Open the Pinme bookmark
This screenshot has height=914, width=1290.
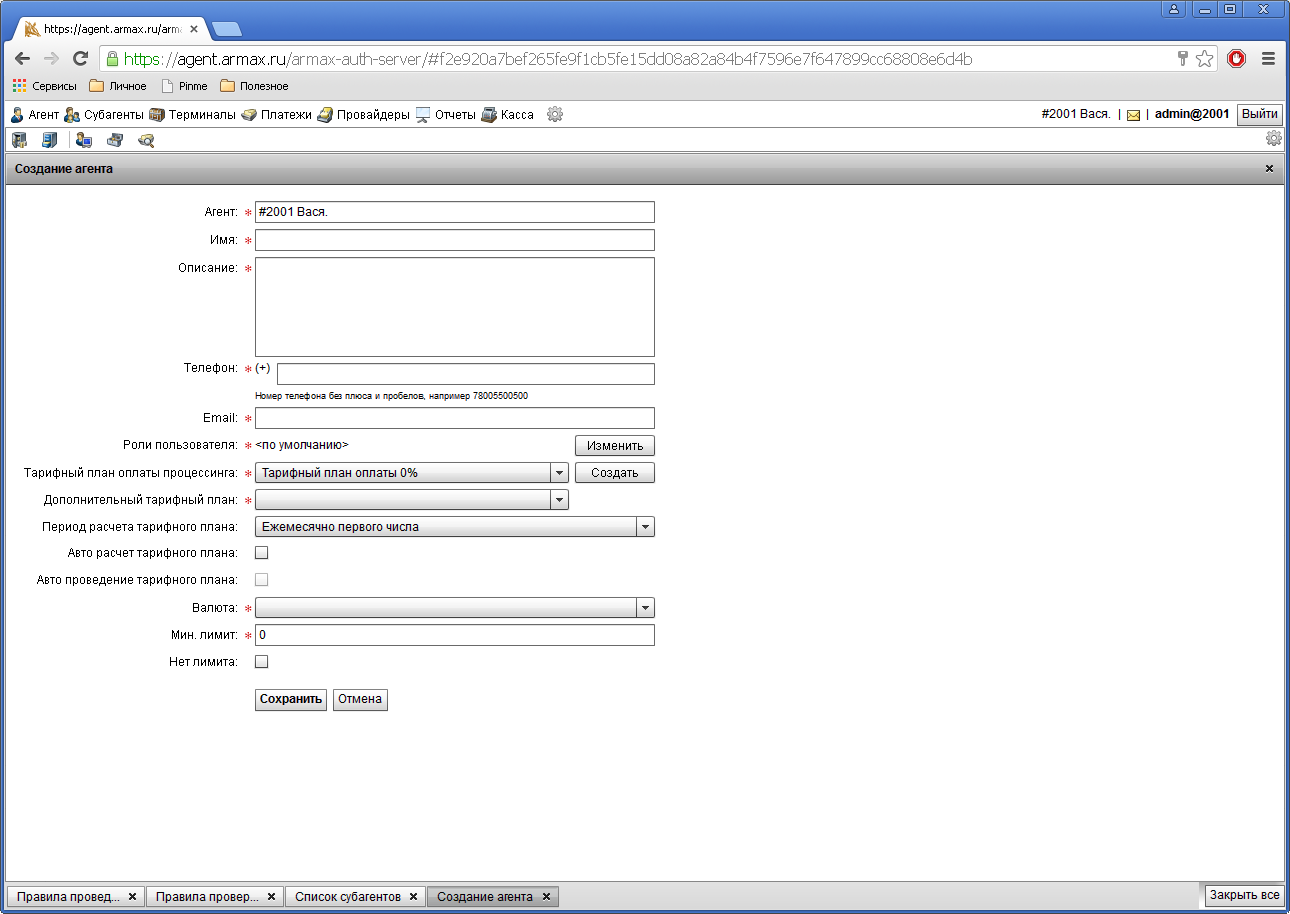coord(185,86)
